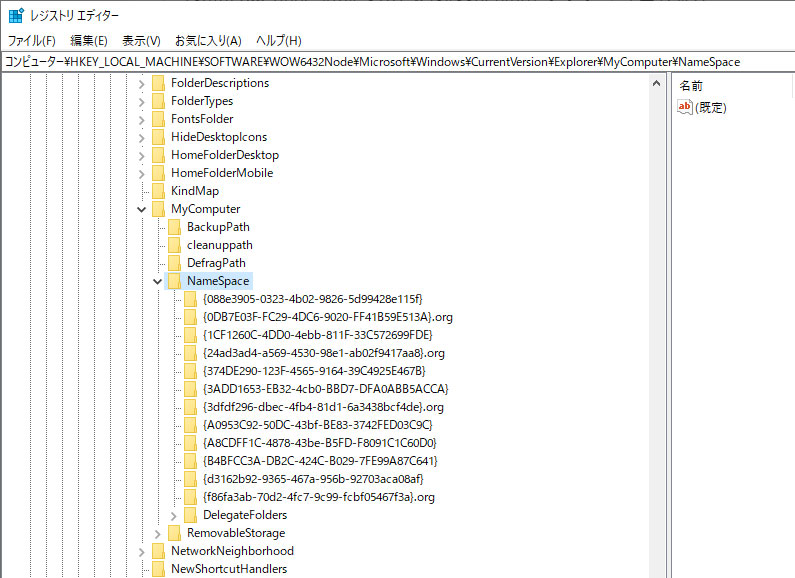Click the KindMap folder icon
The width and height of the screenshot is (795, 578).
[159, 191]
